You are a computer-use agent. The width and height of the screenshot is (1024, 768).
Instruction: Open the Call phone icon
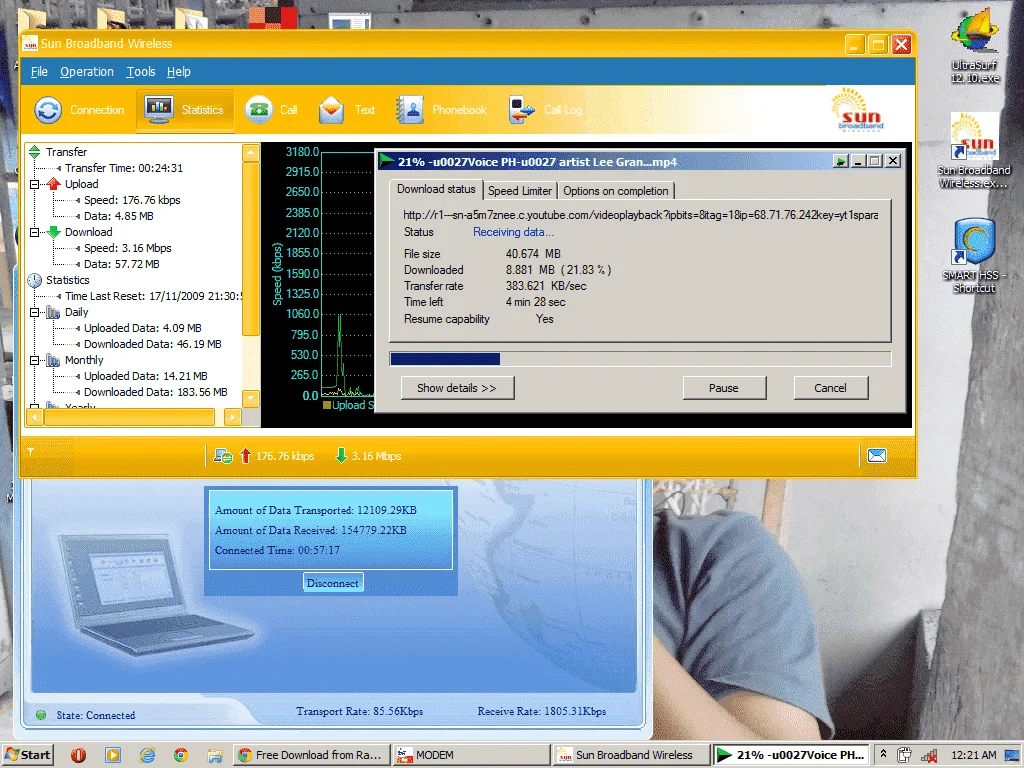point(259,110)
